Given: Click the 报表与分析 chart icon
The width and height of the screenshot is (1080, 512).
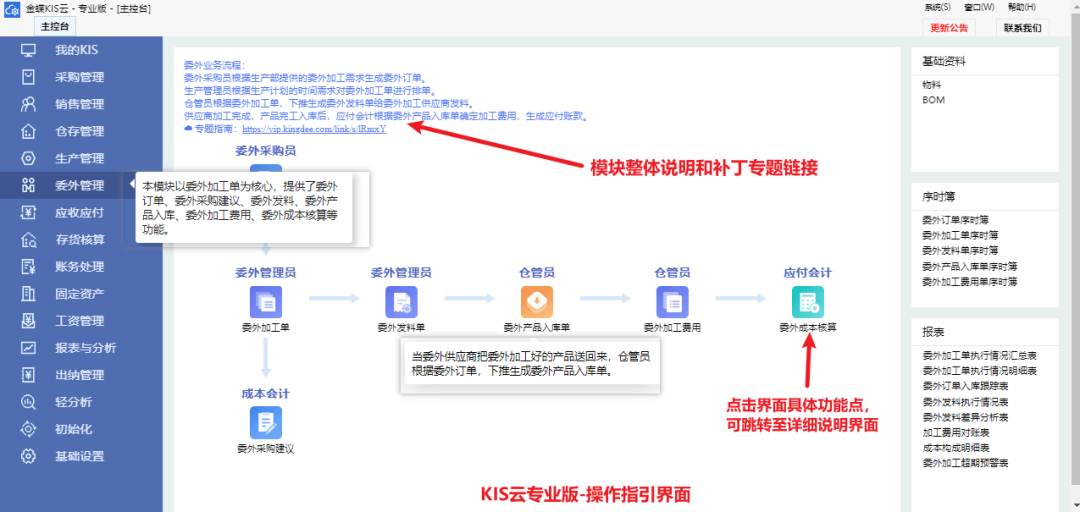Looking at the screenshot, I should (x=28, y=348).
